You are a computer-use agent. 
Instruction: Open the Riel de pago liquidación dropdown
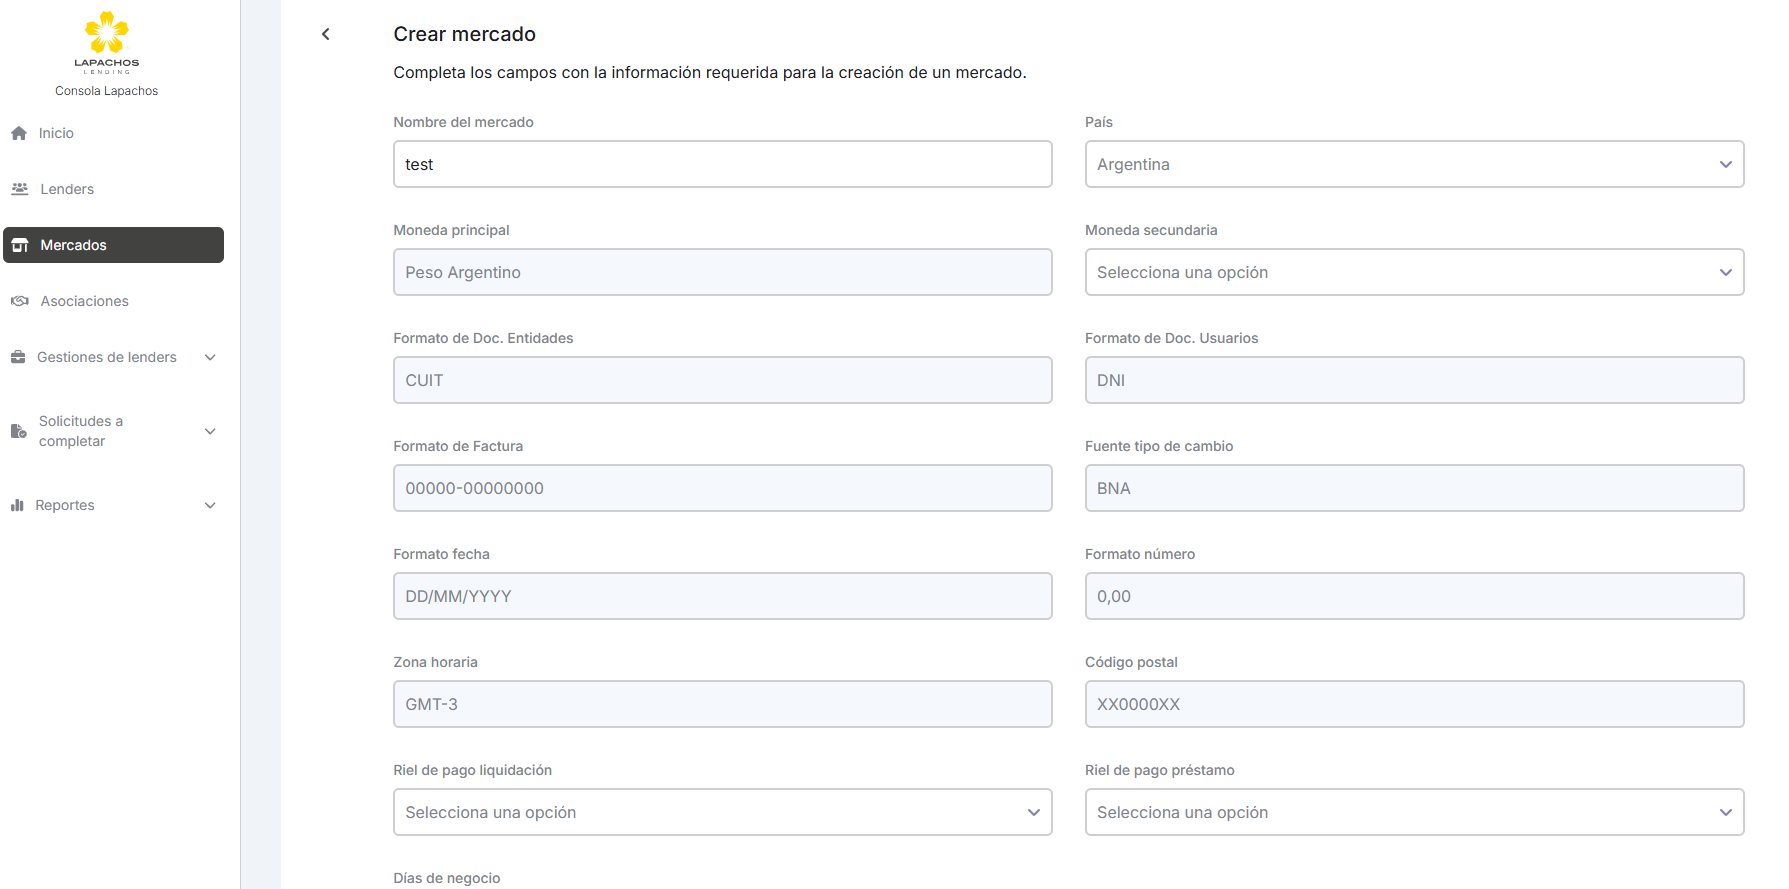pos(722,812)
